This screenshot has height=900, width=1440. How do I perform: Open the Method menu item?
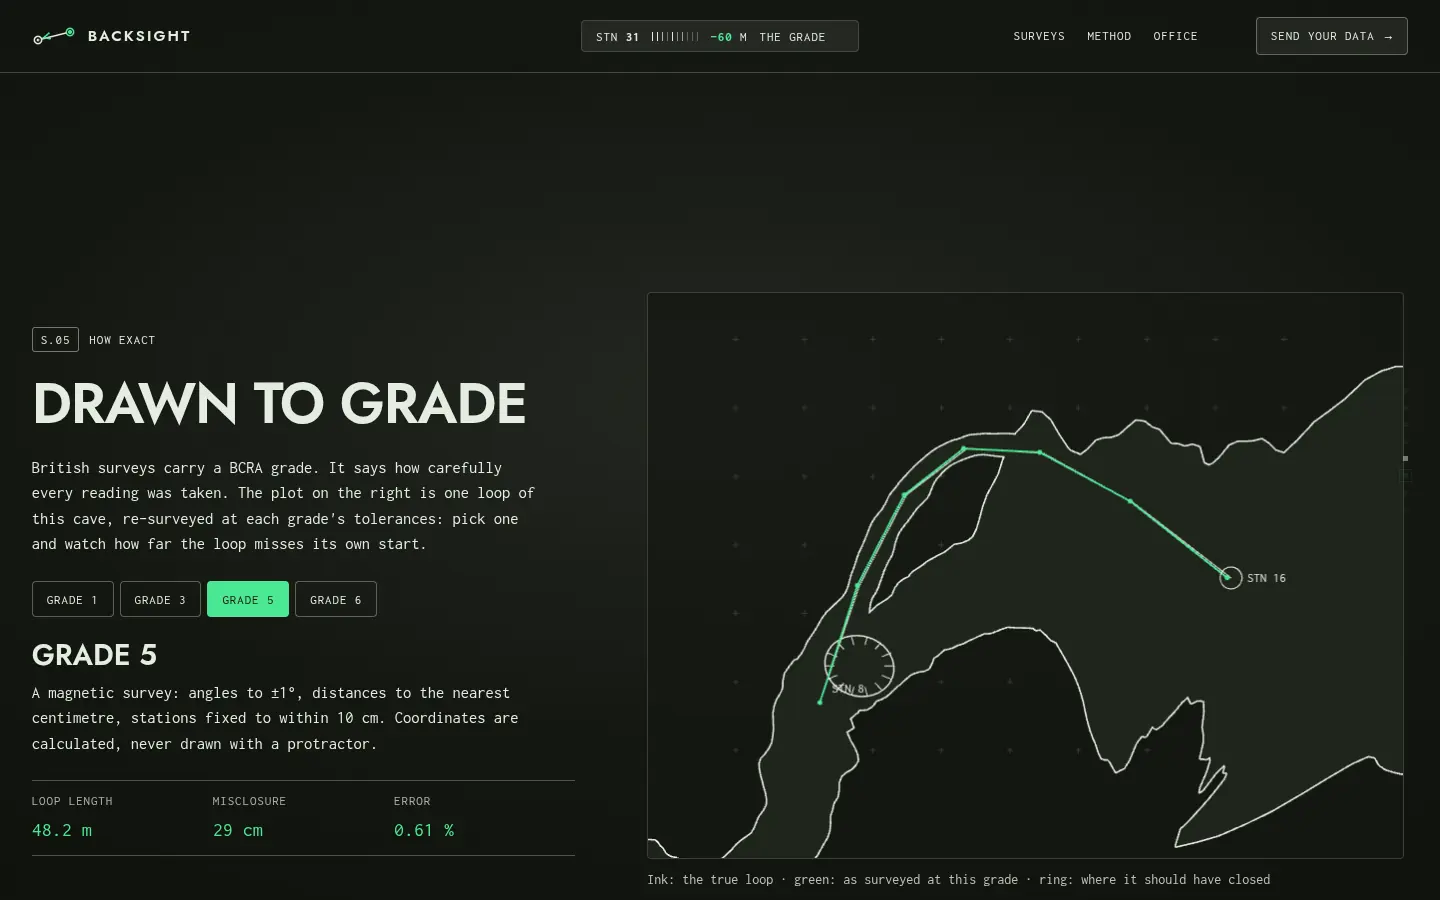1109,36
